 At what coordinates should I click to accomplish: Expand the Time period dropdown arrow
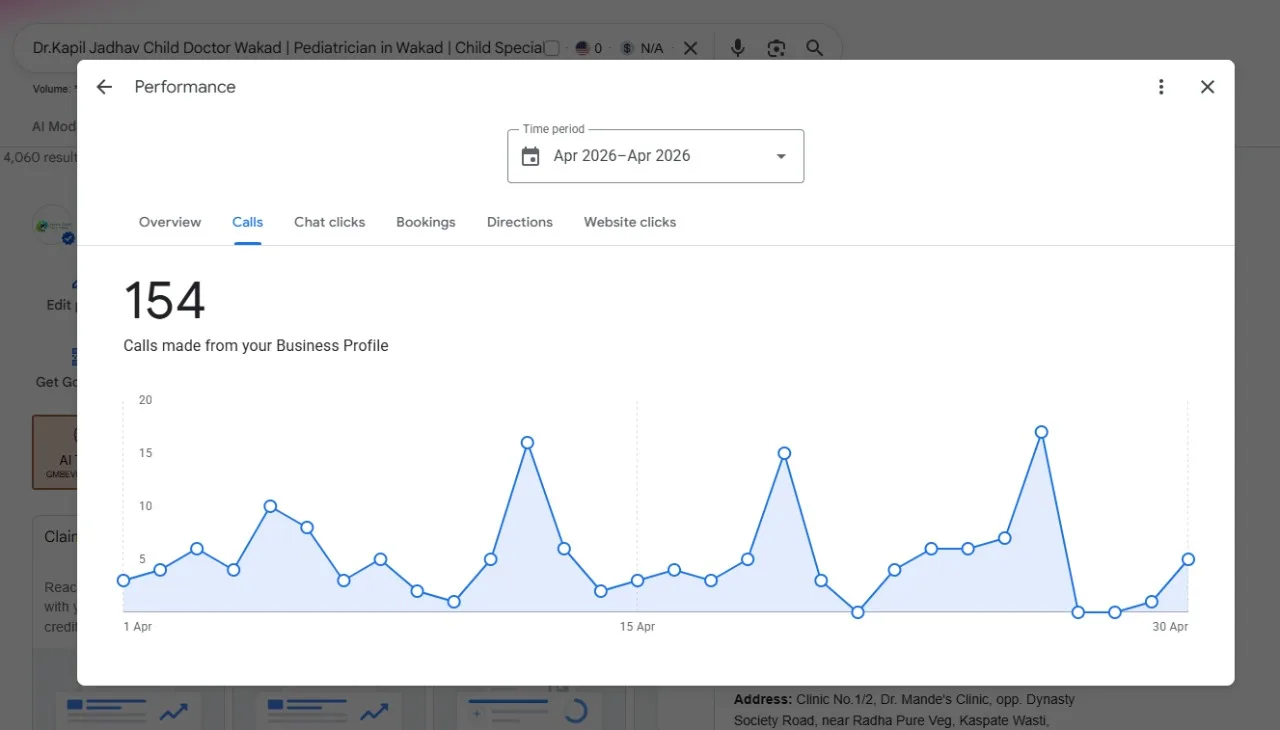tap(781, 156)
